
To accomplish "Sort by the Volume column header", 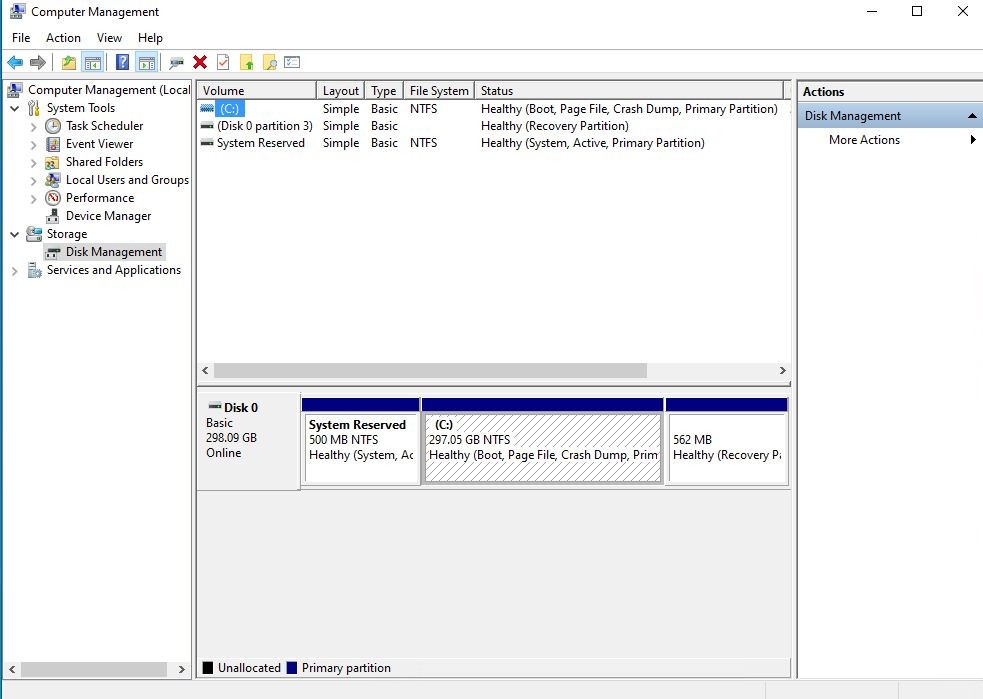I will [x=256, y=90].
